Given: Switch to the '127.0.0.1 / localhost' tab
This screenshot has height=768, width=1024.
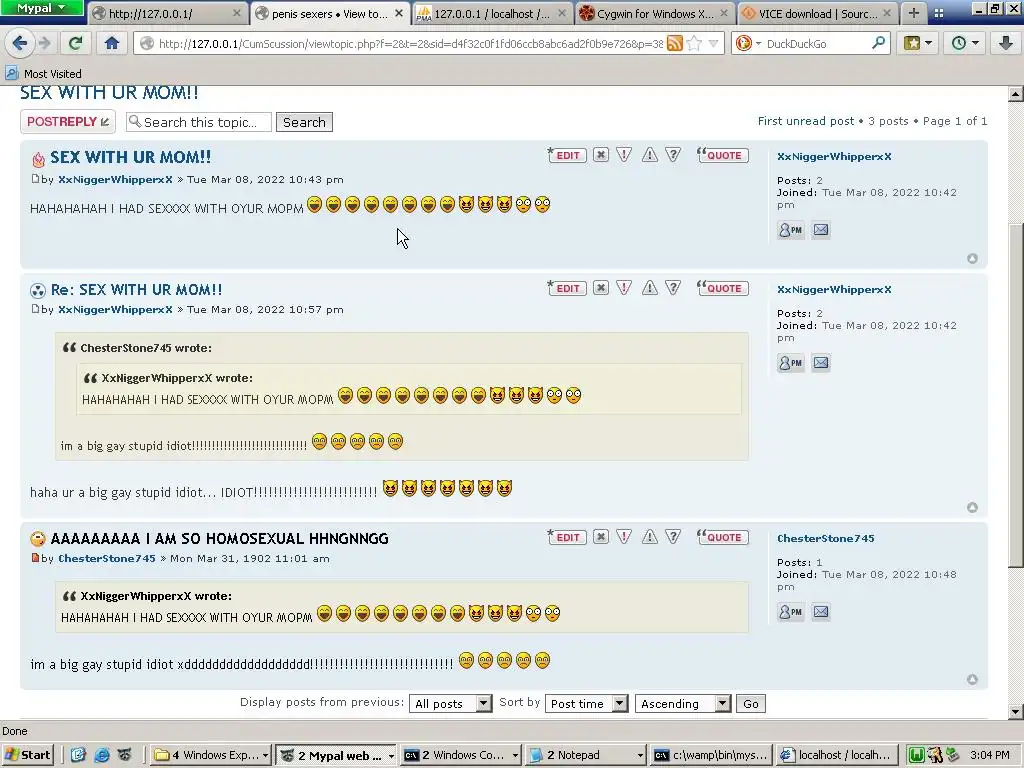Looking at the screenshot, I should click(x=491, y=13).
